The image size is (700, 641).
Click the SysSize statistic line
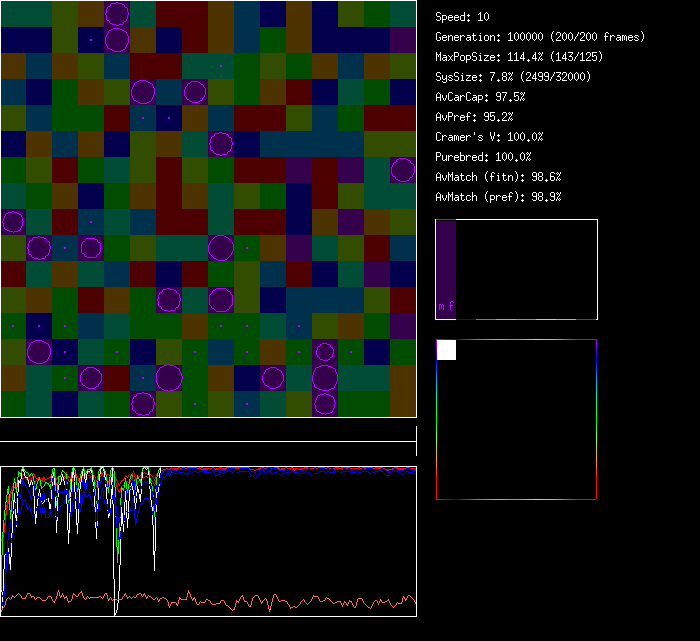tap(512, 77)
